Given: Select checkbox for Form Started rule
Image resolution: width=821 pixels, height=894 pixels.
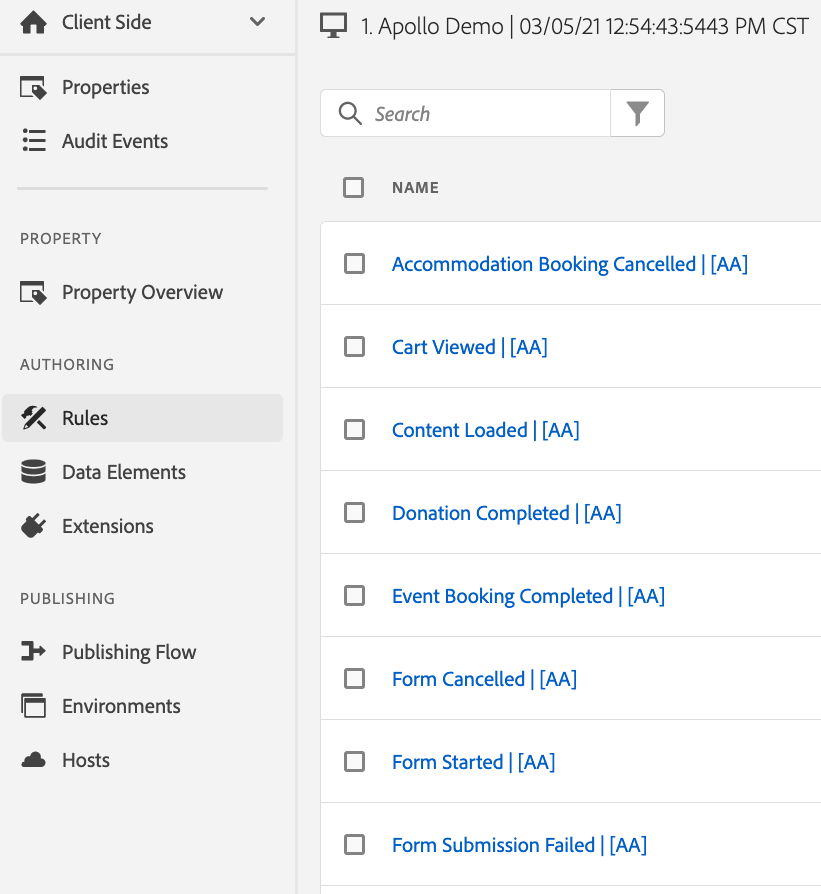Looking at the screenshot, I should click(x=355, y=762).
